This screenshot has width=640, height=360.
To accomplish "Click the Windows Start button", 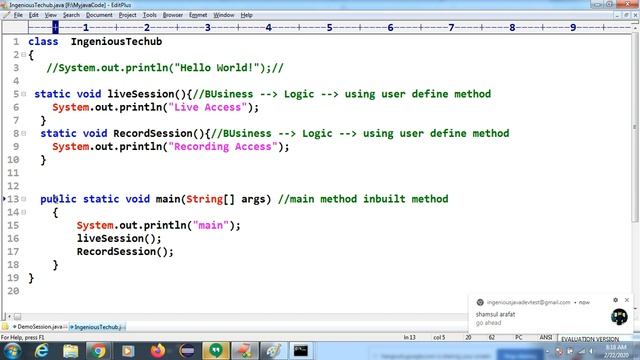I will (x=12, y=351).
